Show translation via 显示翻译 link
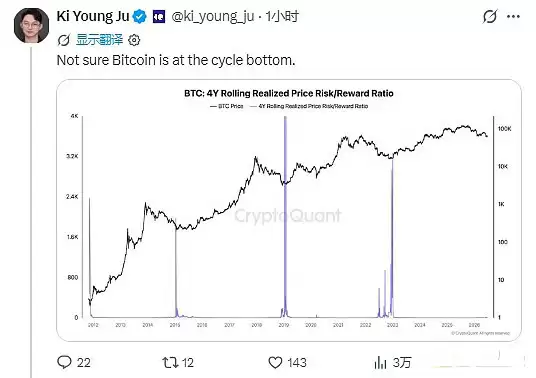 [x=99, y=40]
